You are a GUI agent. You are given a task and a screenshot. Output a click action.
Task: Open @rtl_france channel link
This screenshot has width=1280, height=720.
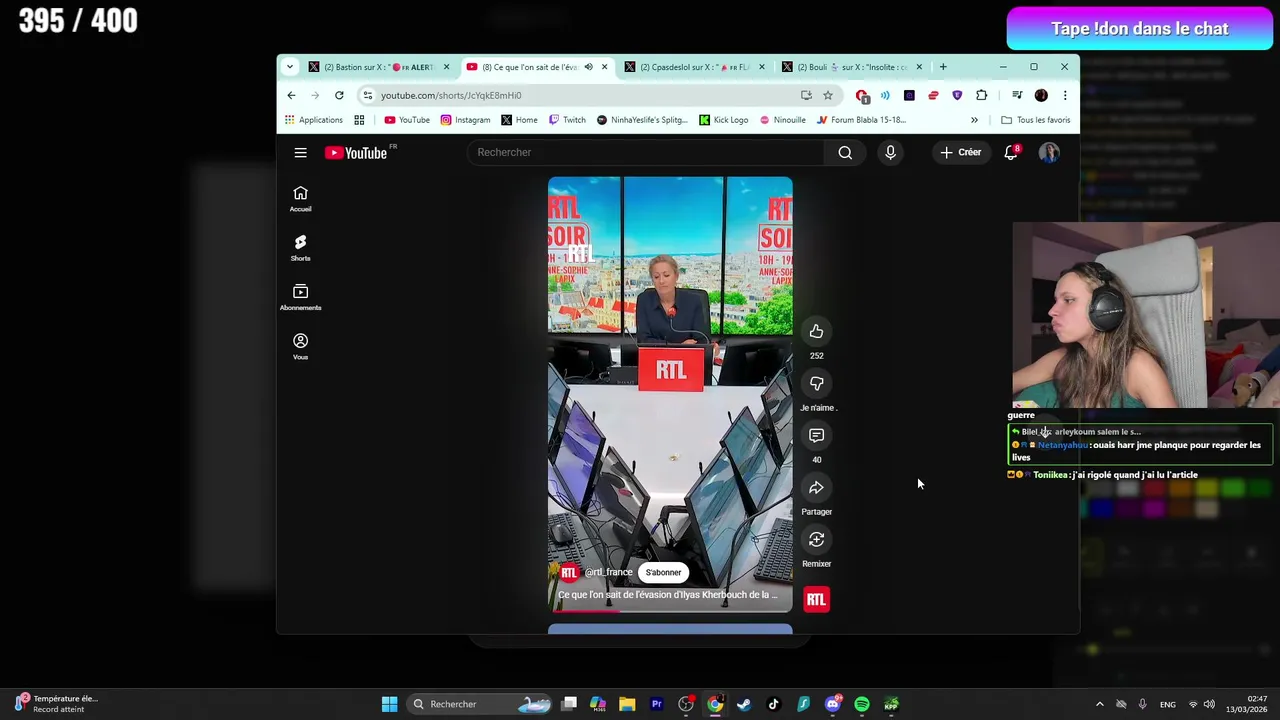coord(608,572)
